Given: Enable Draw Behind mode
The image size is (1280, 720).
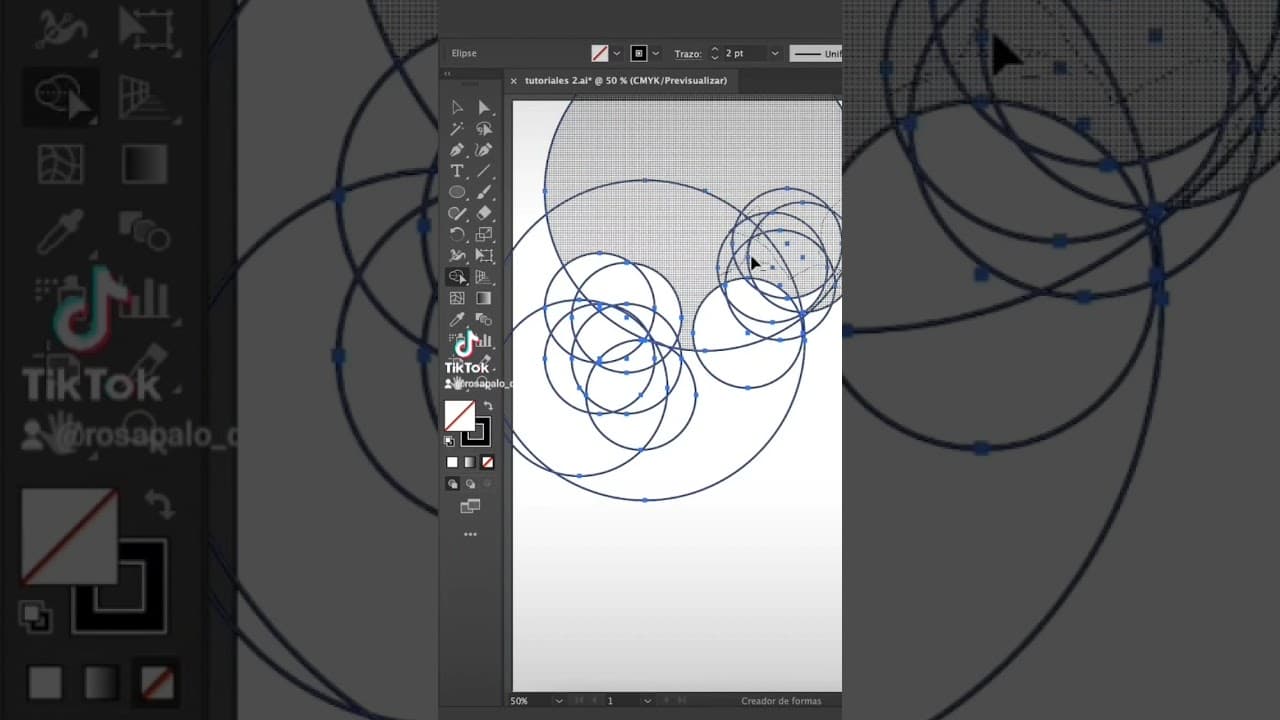Looking at the screenshot, I should tap(470, 484).
